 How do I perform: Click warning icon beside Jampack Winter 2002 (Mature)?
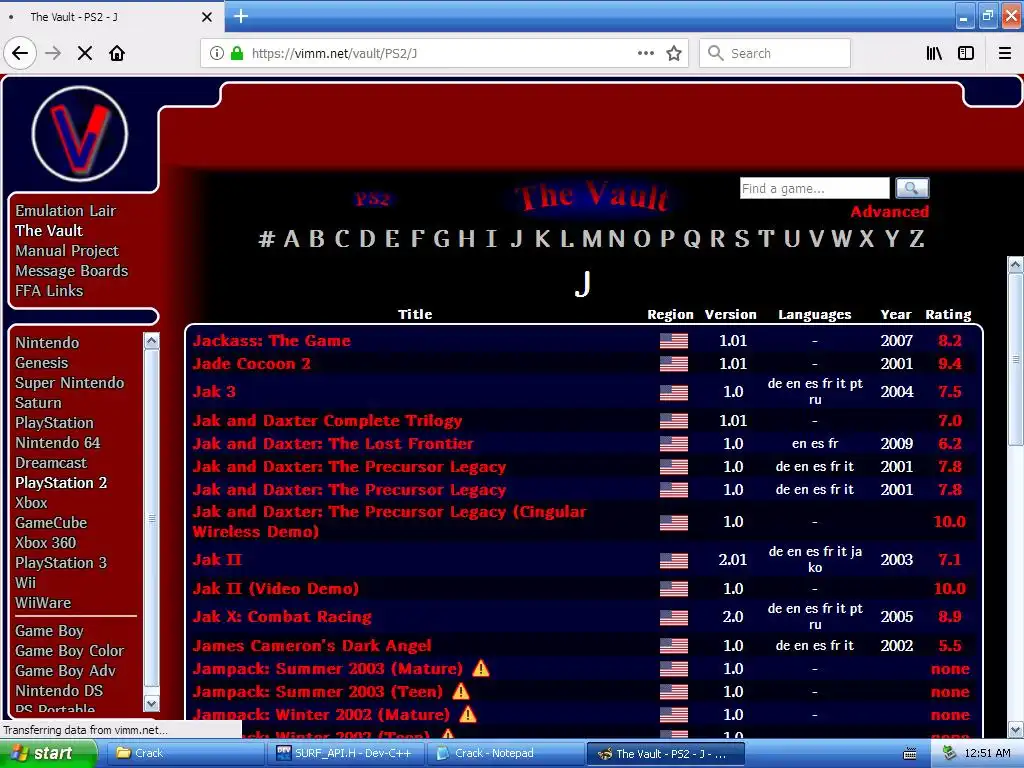tap(468, 714)
